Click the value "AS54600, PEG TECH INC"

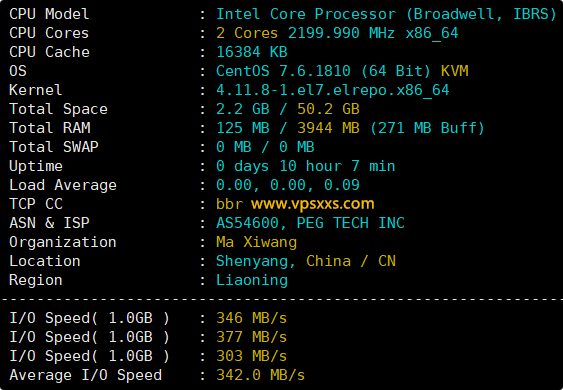tap(310, 223)
